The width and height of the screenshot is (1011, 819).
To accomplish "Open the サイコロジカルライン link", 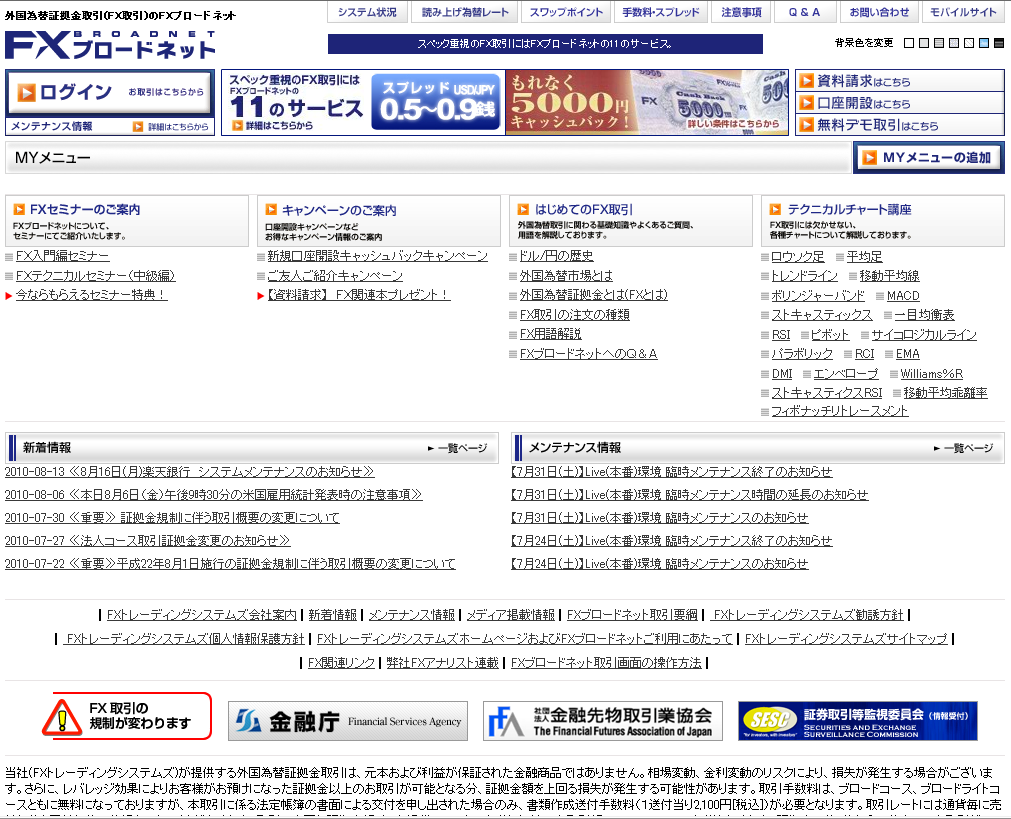I will tap(924, 335).
